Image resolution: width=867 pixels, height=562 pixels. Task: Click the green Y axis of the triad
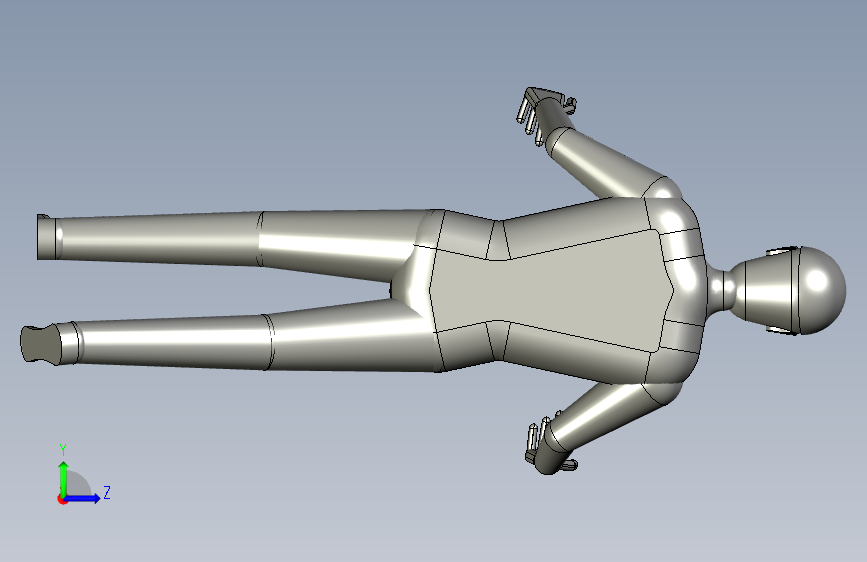[x=64, y=478]
